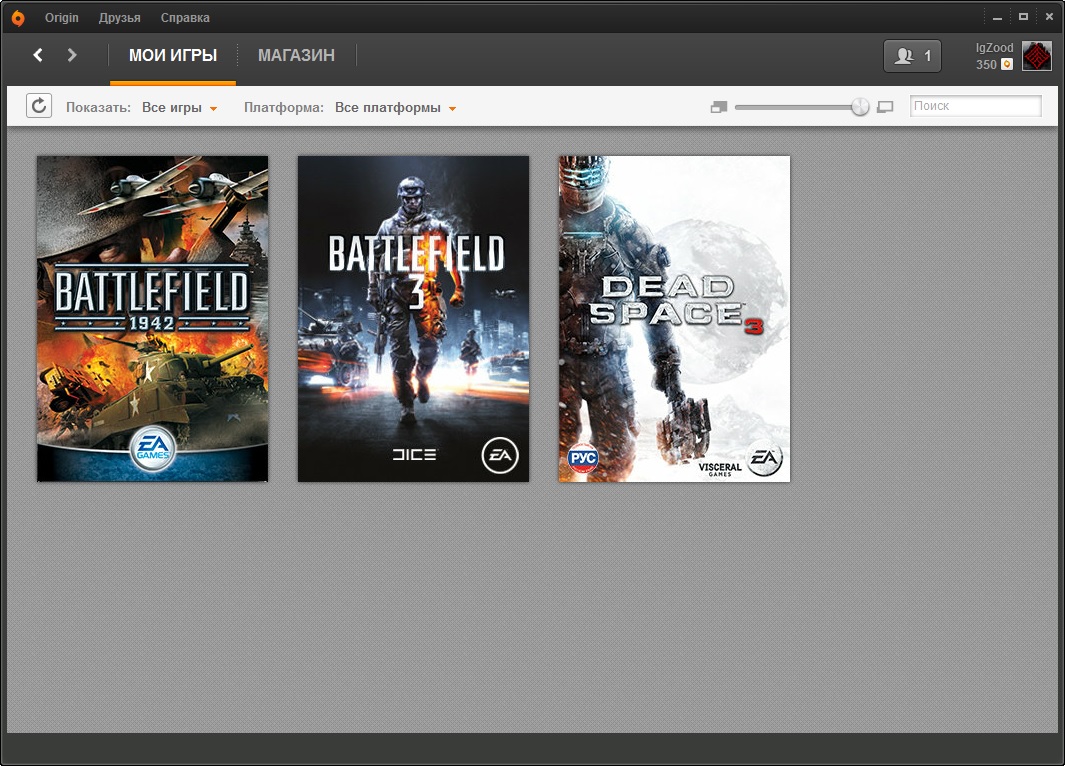This screenshot has height=766, width=1065.
Task: Open the IgZood profile avatar
Action: [x=1036, y=56]
